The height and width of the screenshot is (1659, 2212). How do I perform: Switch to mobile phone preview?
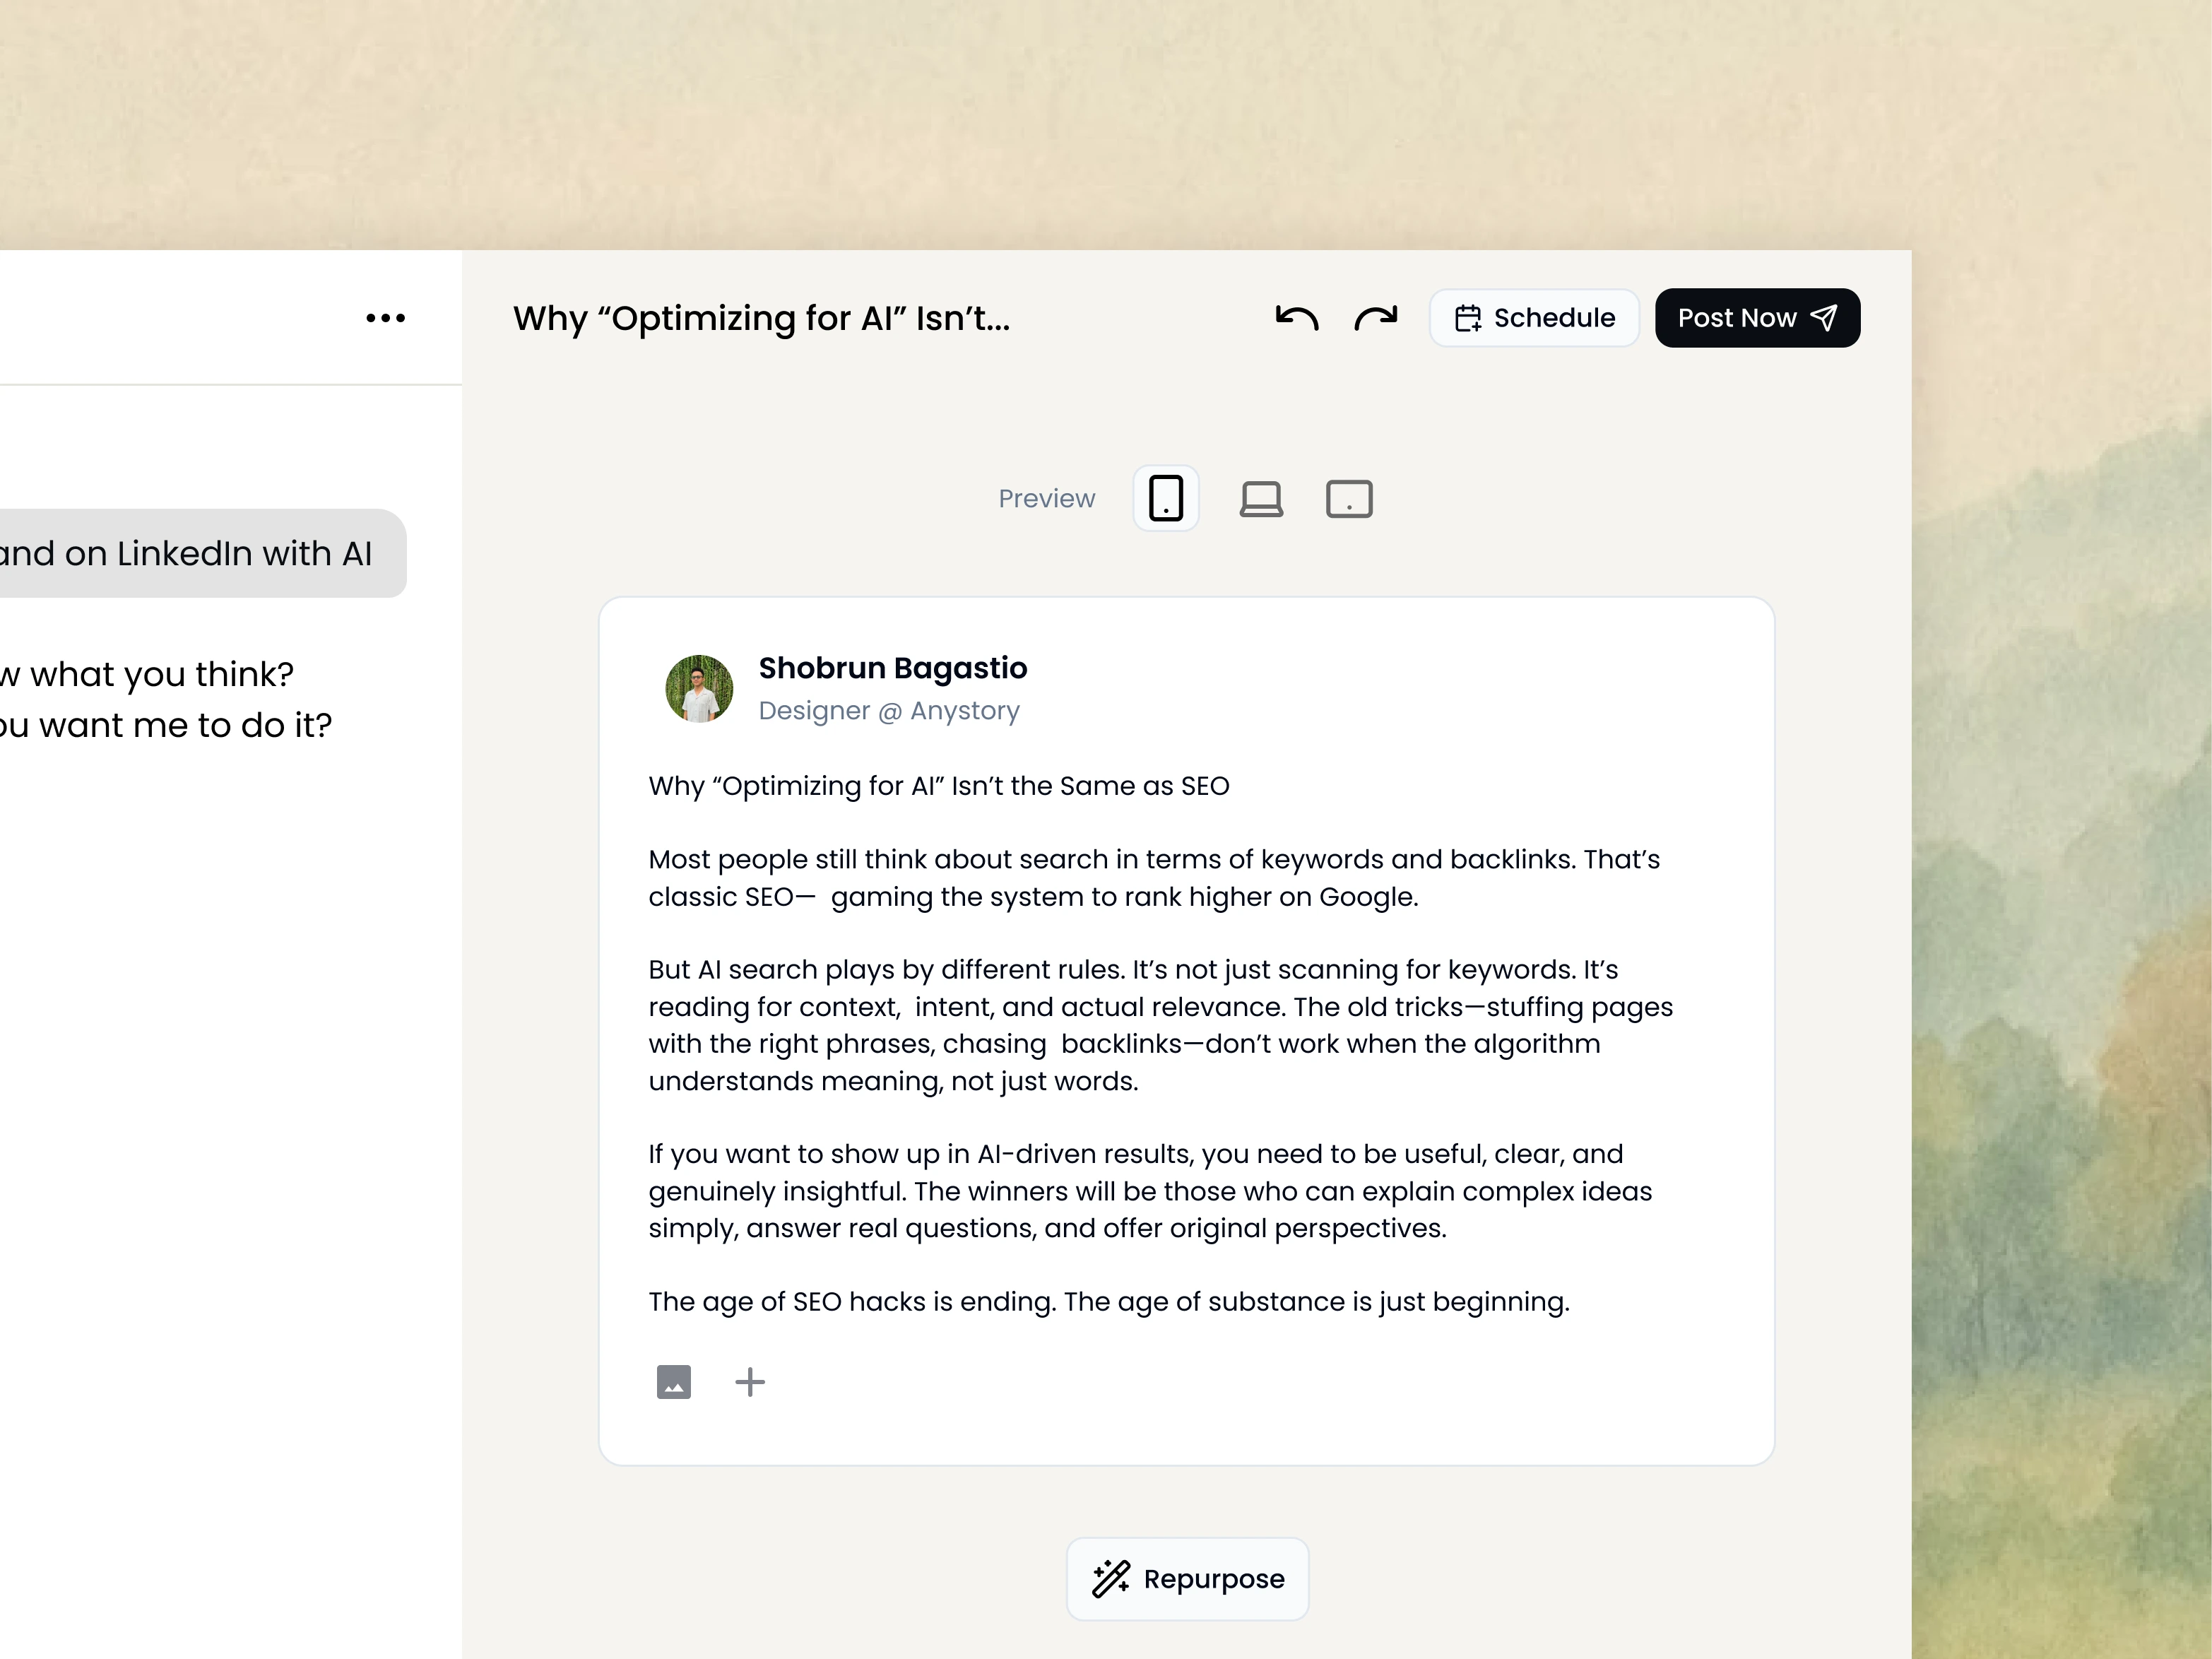pos(1165,498)
